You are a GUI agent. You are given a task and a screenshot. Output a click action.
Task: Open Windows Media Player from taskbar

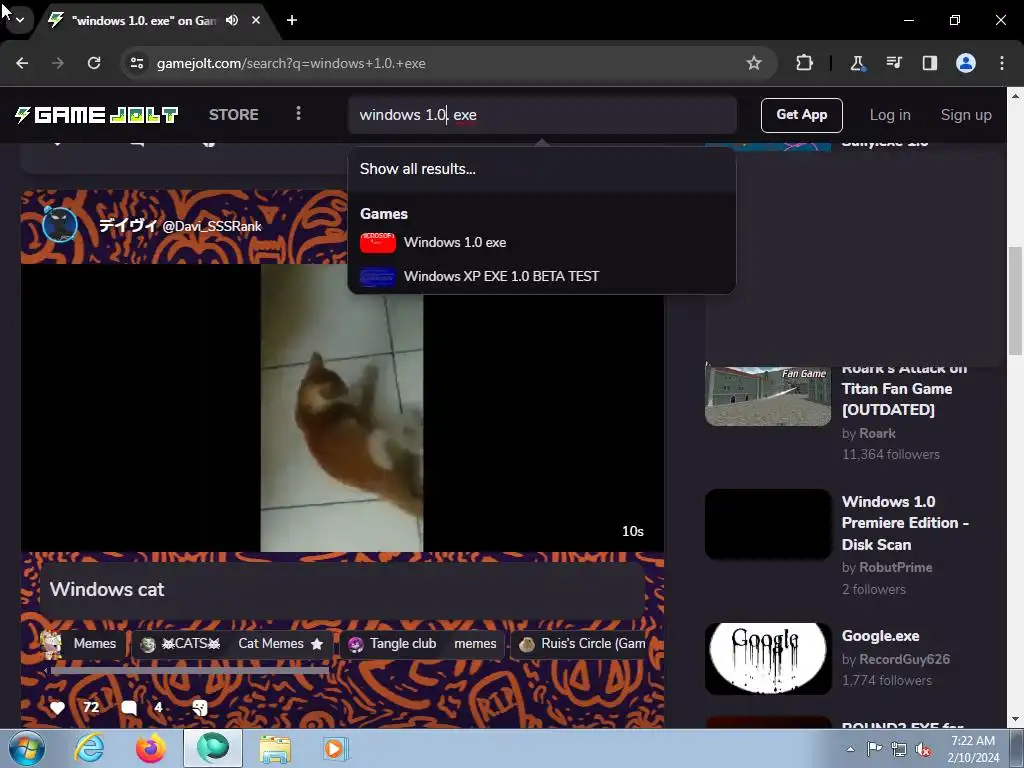[336, 749]
